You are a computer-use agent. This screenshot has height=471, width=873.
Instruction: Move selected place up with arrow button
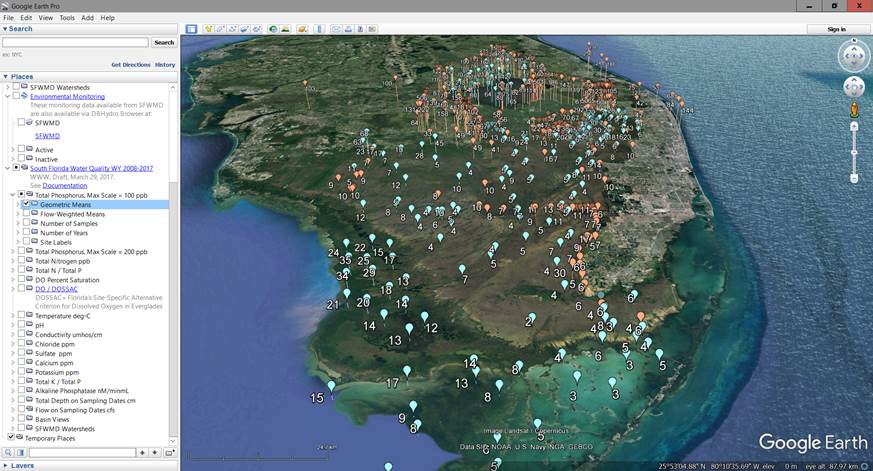pos(143,453)
